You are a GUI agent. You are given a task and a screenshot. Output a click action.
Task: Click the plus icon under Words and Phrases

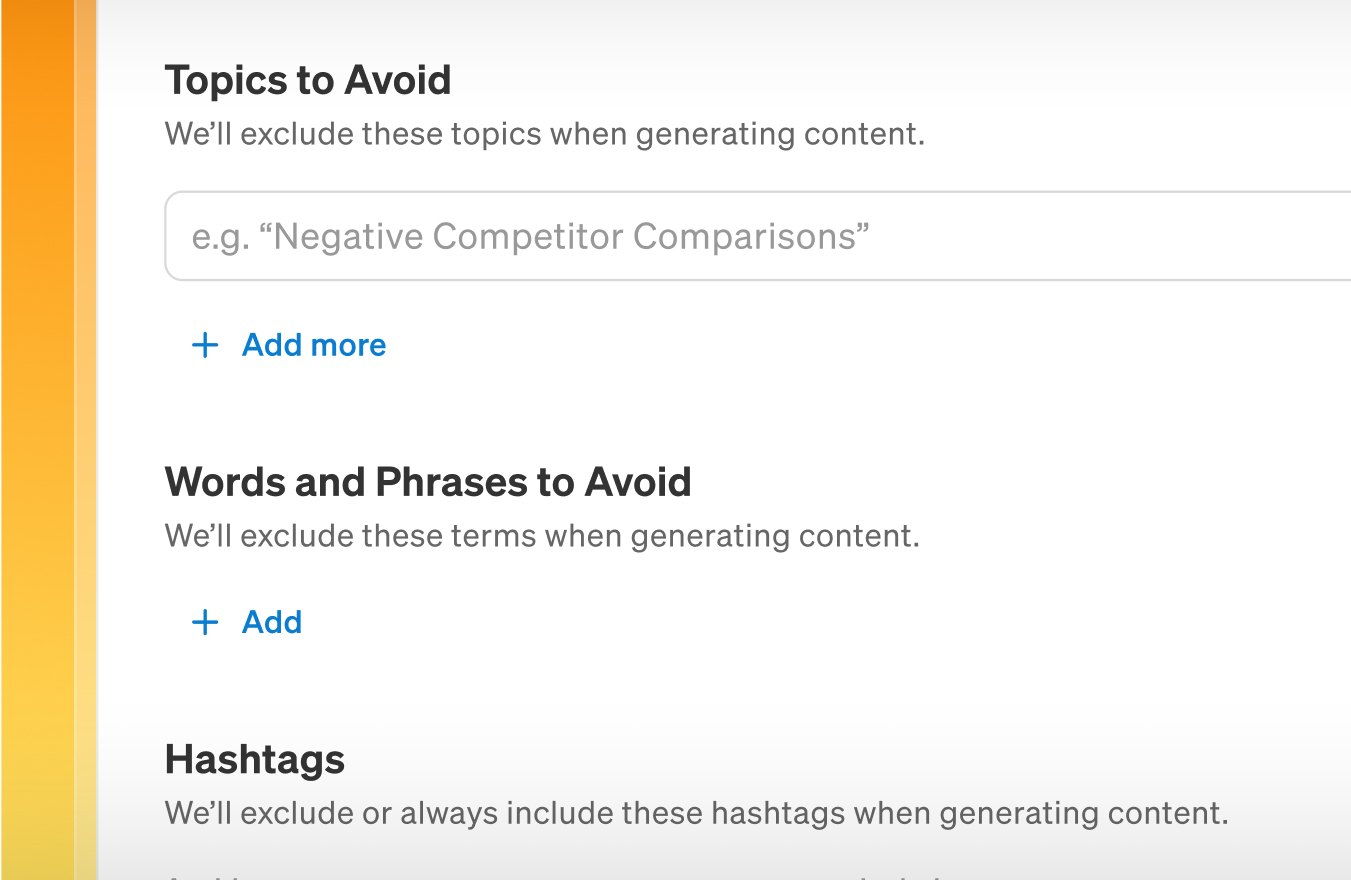point(205,623)
